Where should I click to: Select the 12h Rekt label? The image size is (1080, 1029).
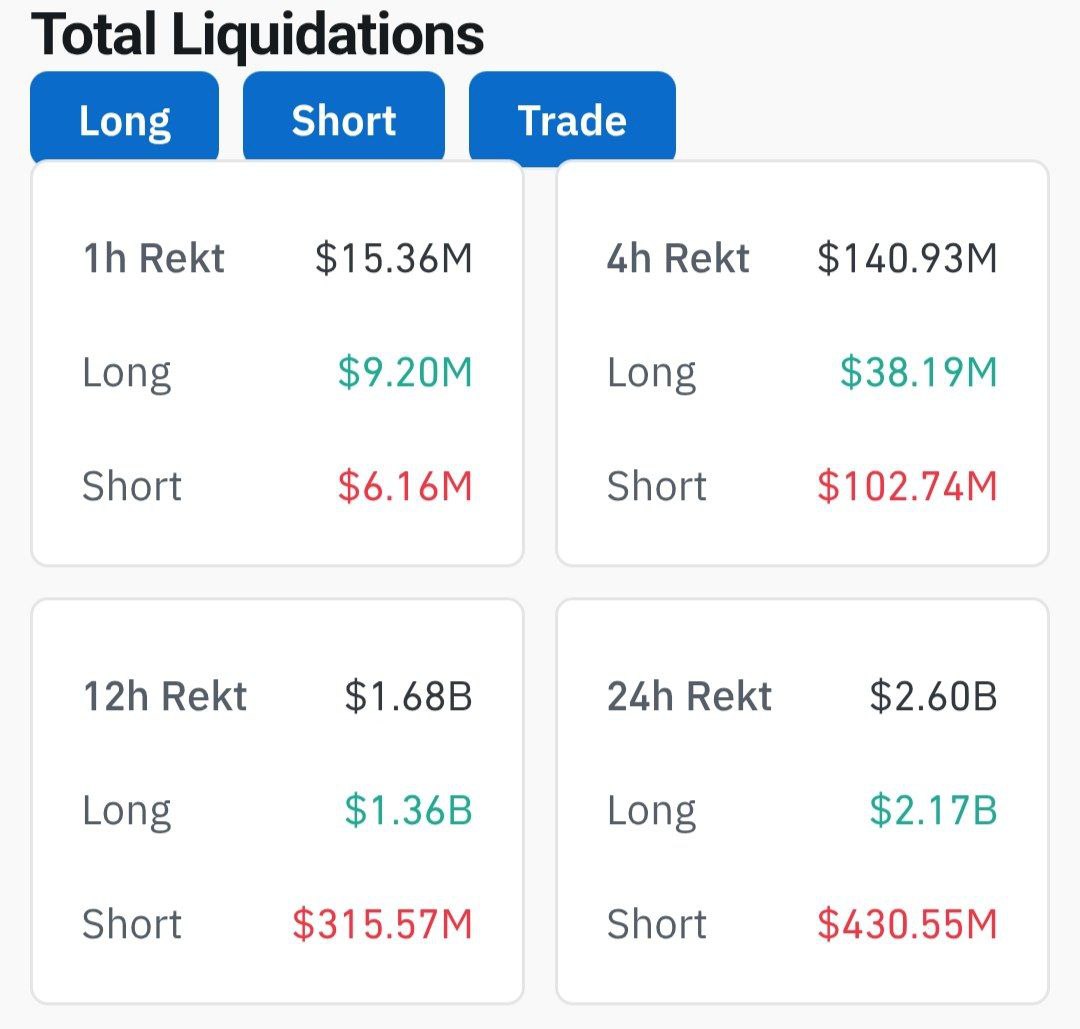pyautogui.click(x=164, y=696)
